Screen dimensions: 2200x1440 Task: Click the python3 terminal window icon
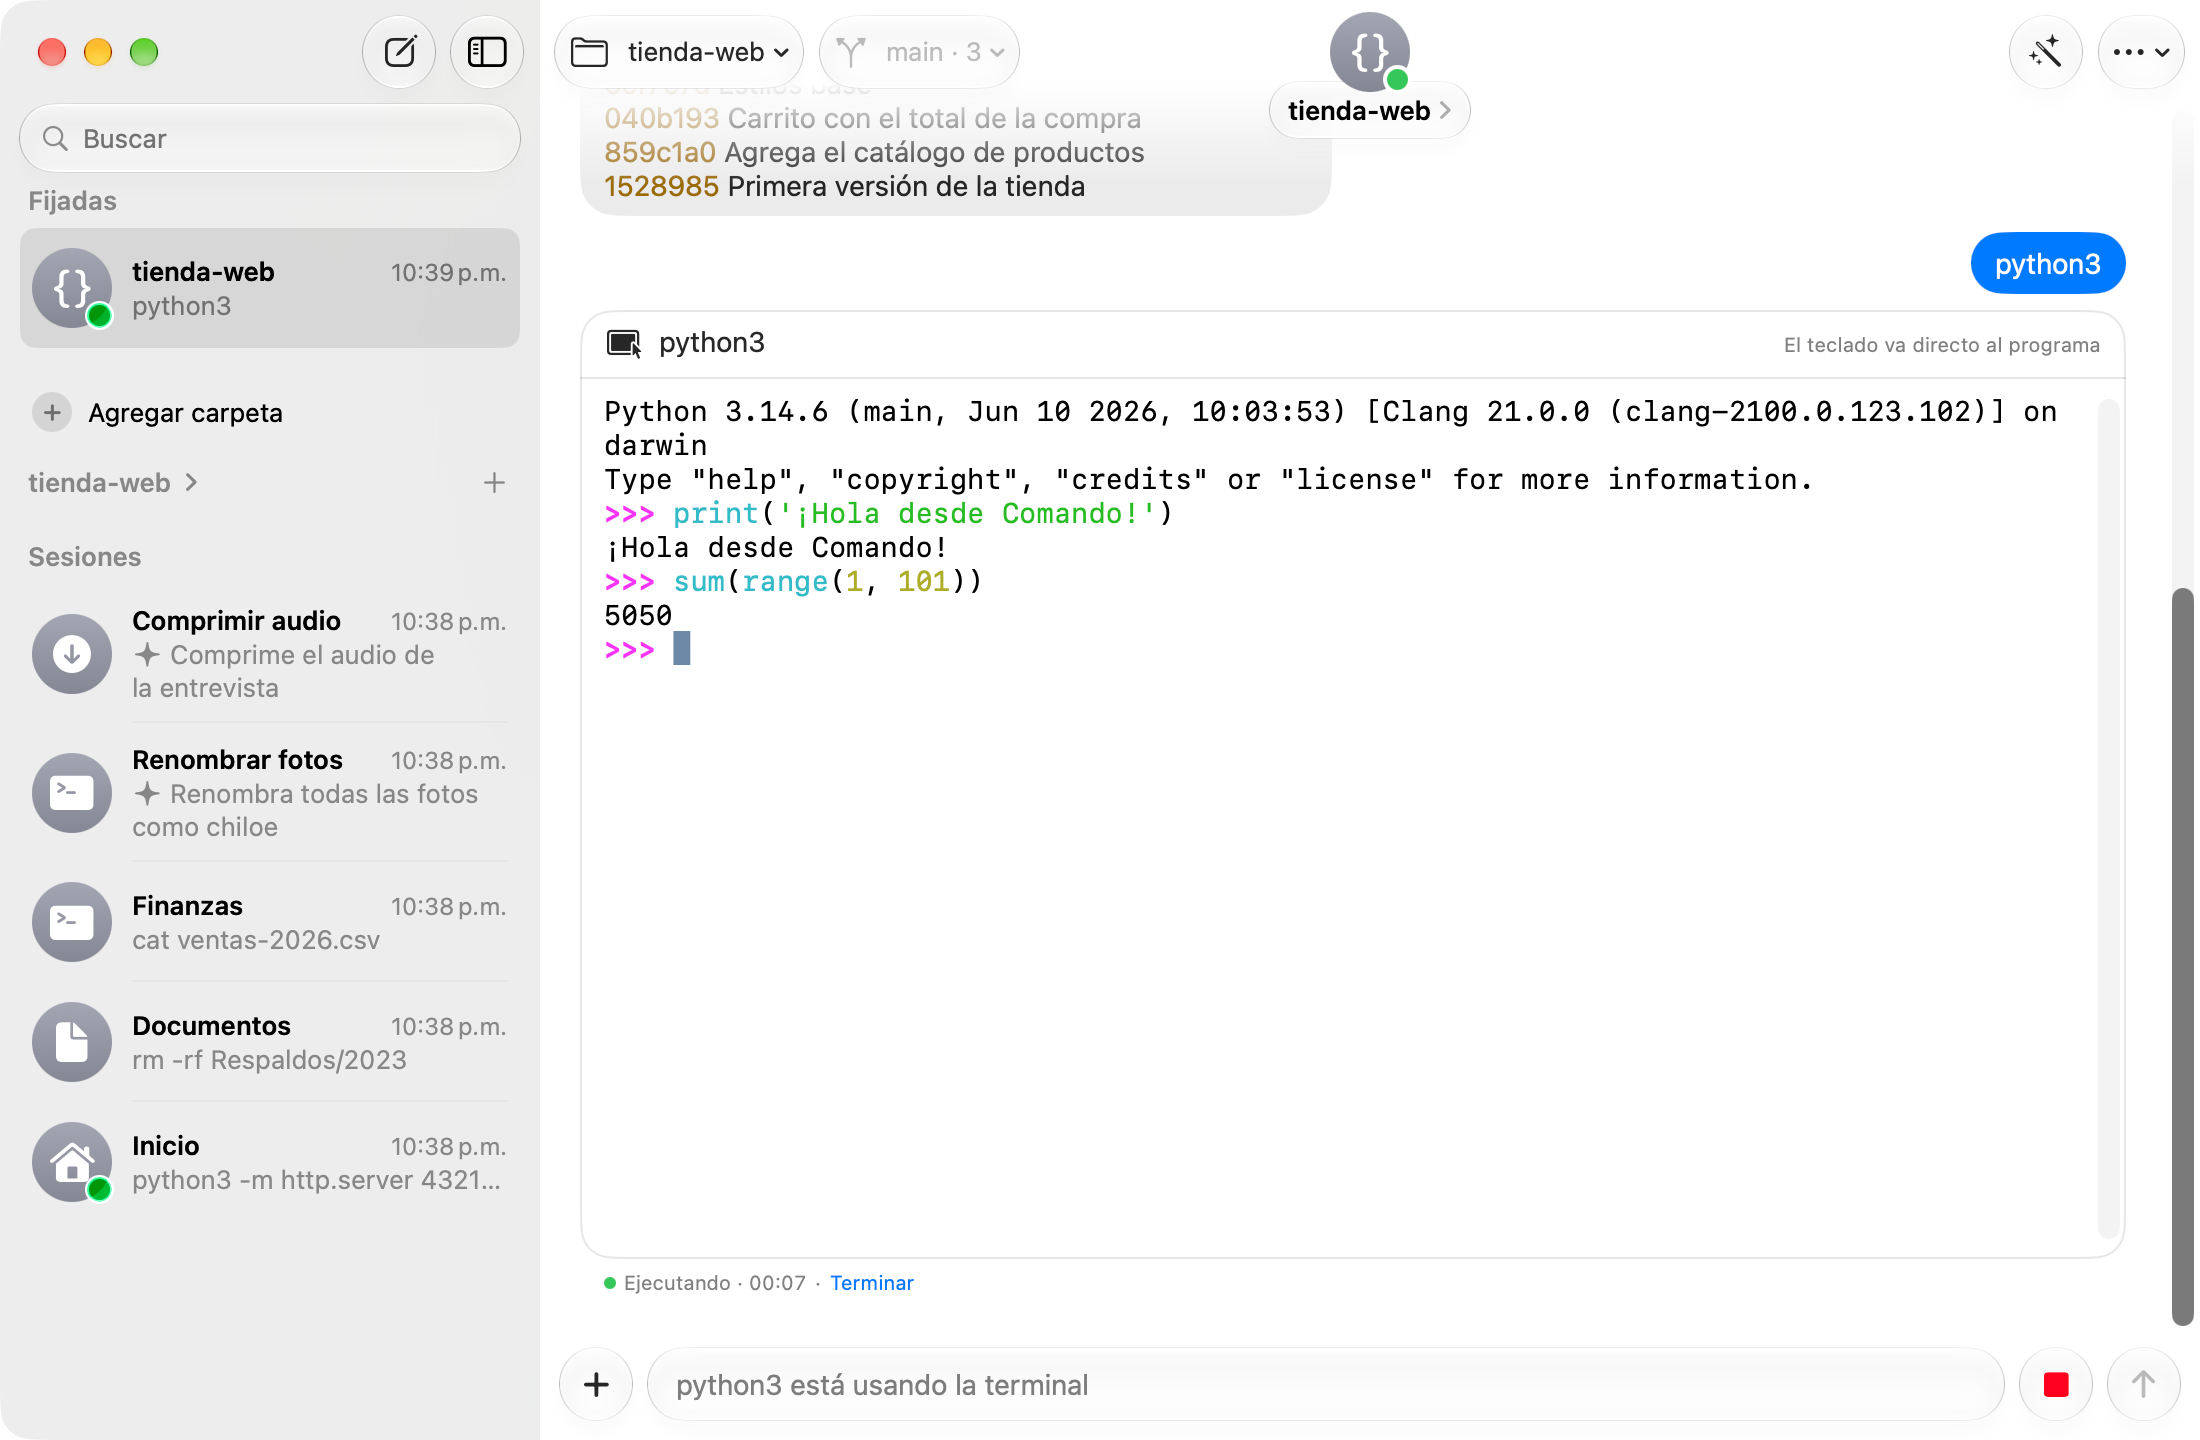coord(624,343)
